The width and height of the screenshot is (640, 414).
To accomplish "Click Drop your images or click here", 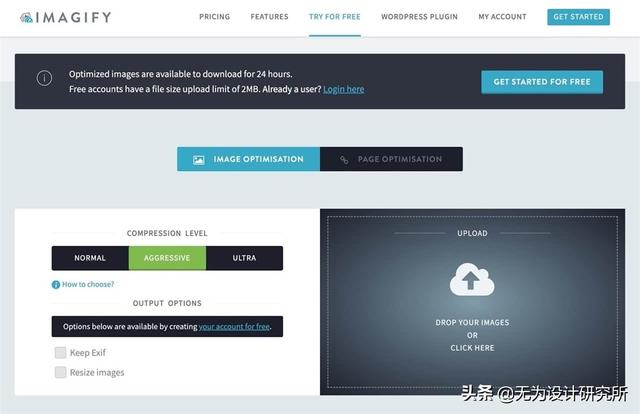I will pyautogui.click(x=472, y=335).
